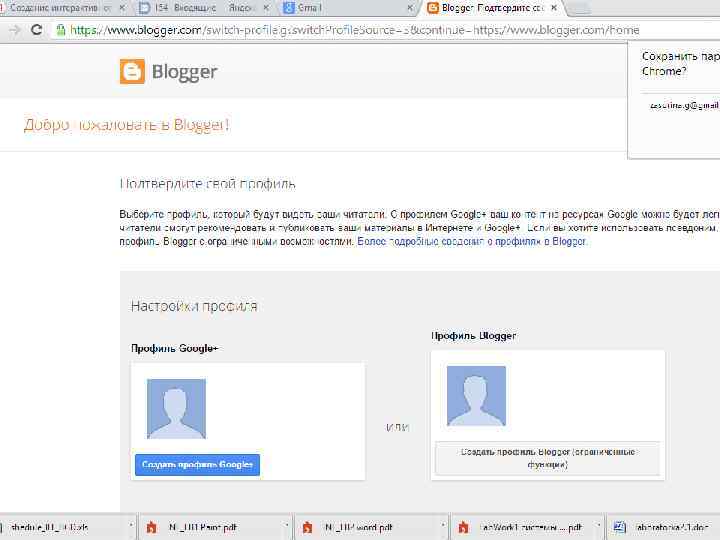Screen dimensions: 720x540
Task: Click 'Профиль Blogger' label
Action: coord(473,336)
